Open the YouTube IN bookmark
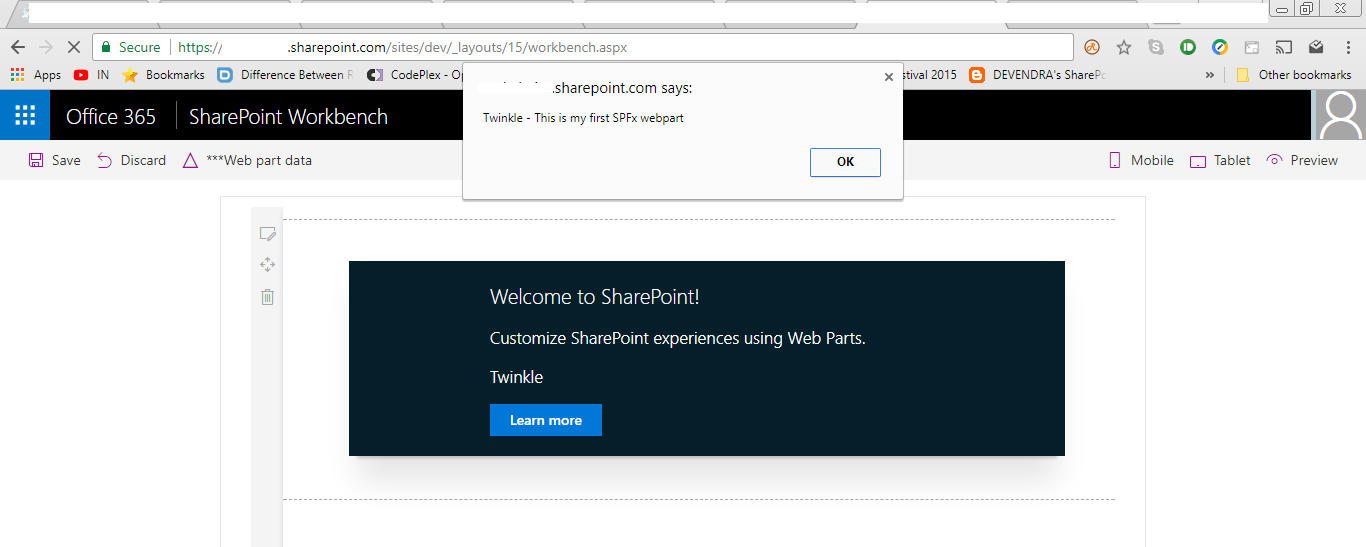This screenshot has height=547, width=1366. click(92, 75)
